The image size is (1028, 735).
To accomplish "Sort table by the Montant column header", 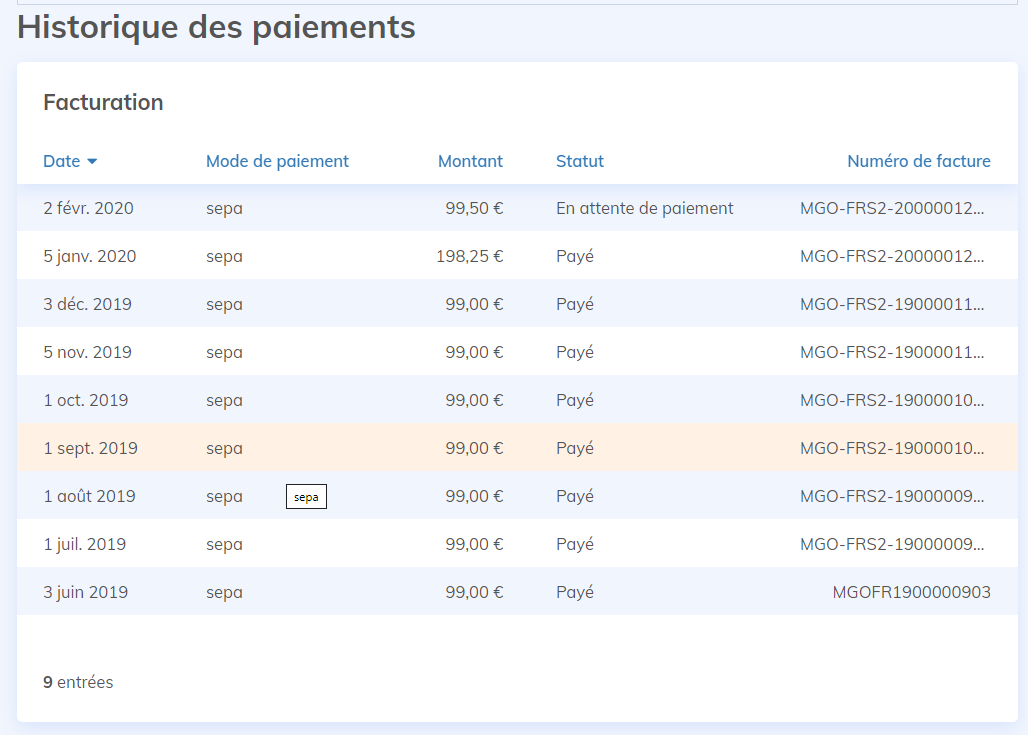I will 470,161.
